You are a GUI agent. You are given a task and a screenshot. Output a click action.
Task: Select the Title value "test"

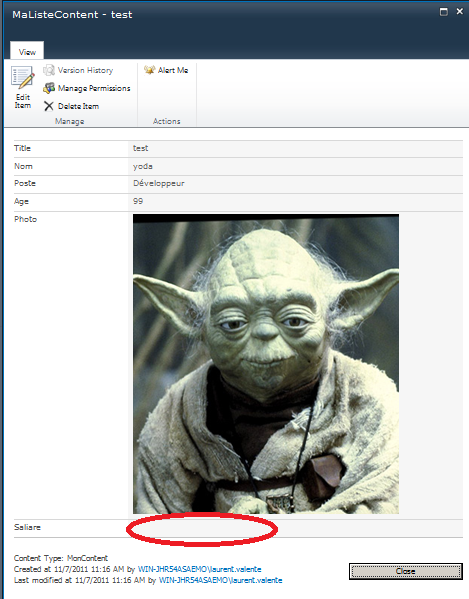(x=141, y=148)
